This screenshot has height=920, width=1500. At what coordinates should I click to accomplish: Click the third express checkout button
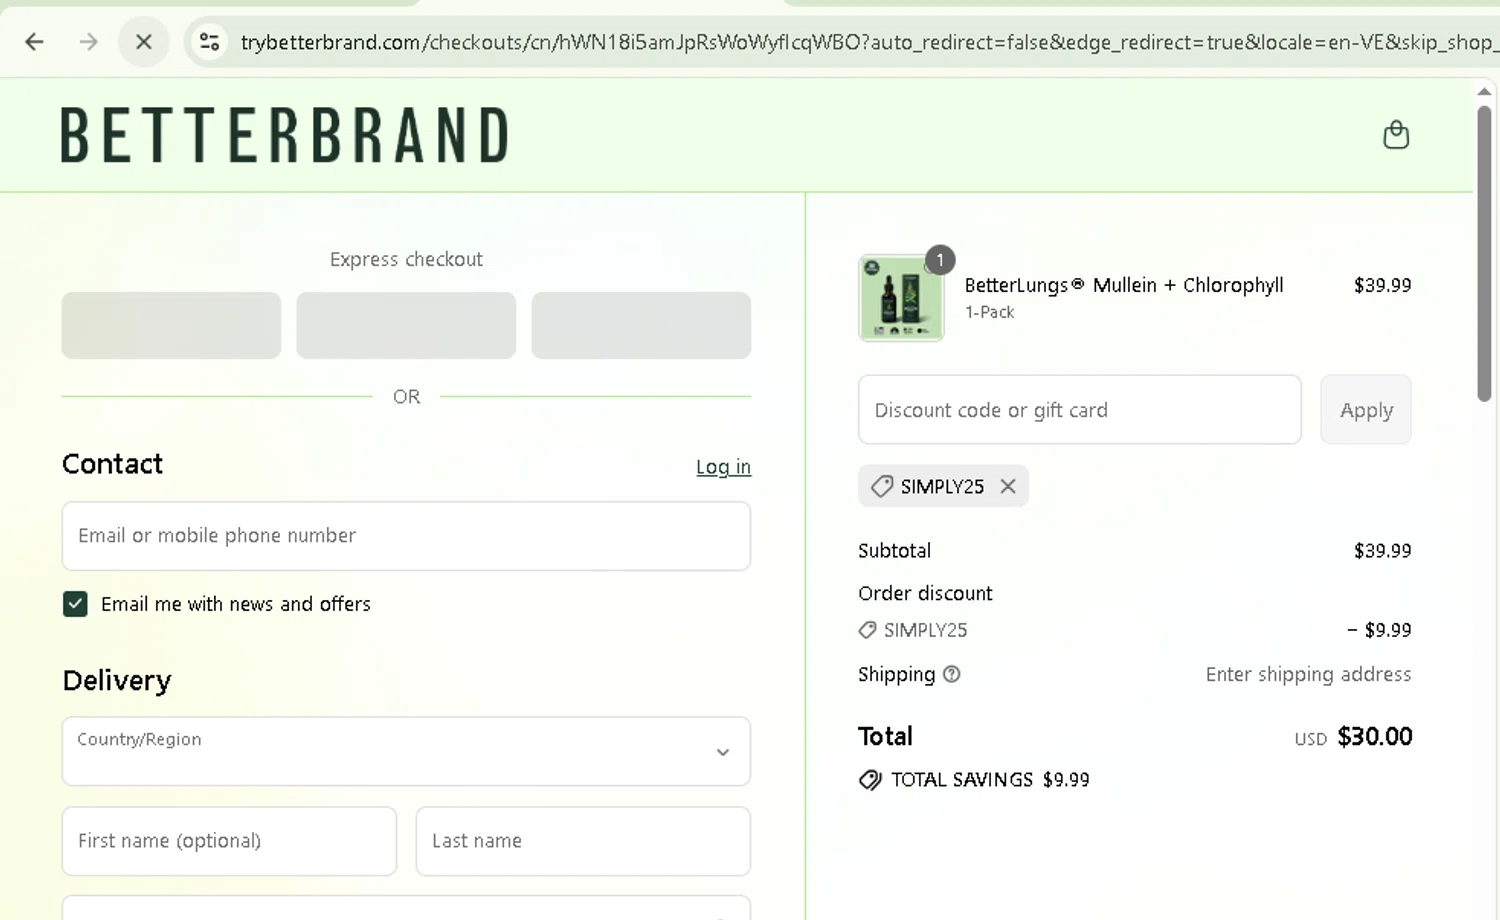tap(641, 325)
